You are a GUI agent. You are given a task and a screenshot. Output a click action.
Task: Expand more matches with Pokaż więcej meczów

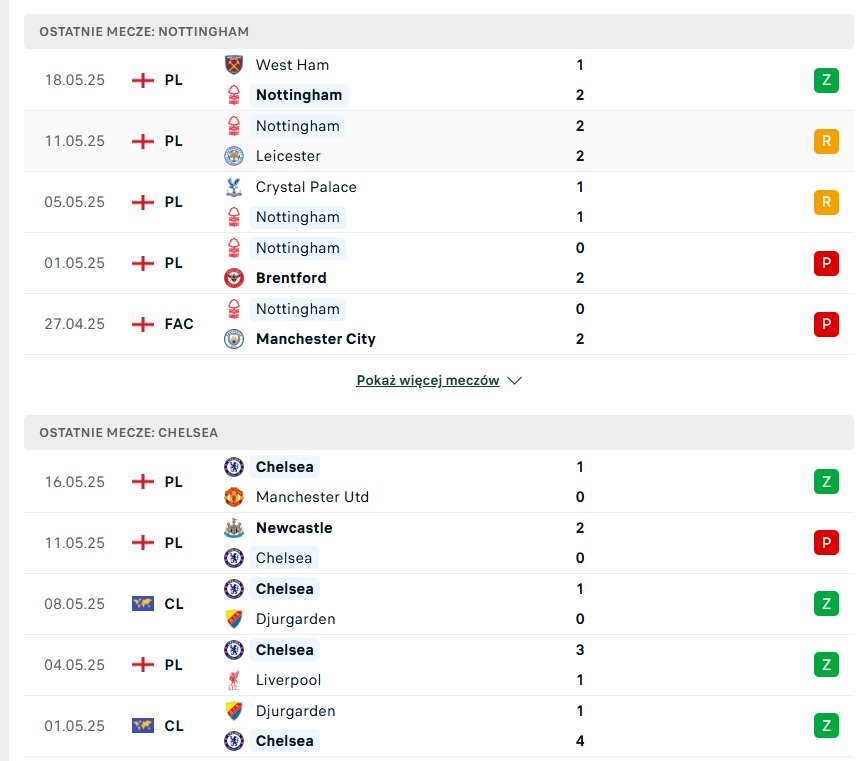pos(428,380)
